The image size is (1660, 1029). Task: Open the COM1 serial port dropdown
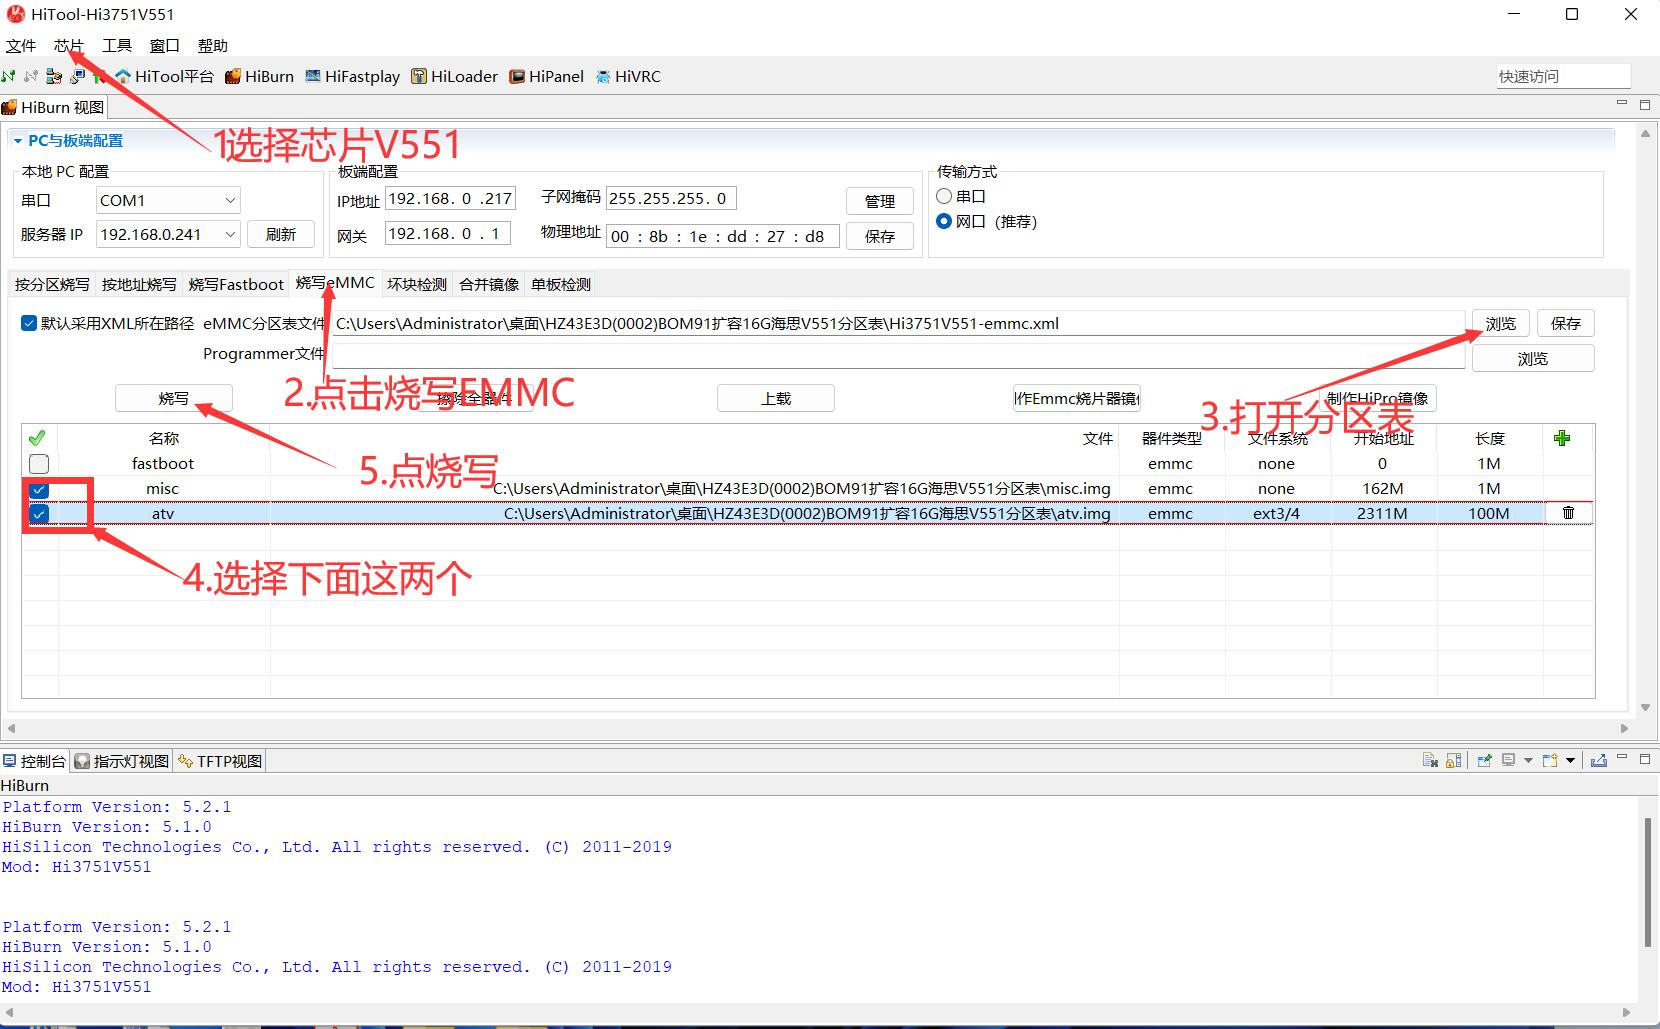[230, 201]
